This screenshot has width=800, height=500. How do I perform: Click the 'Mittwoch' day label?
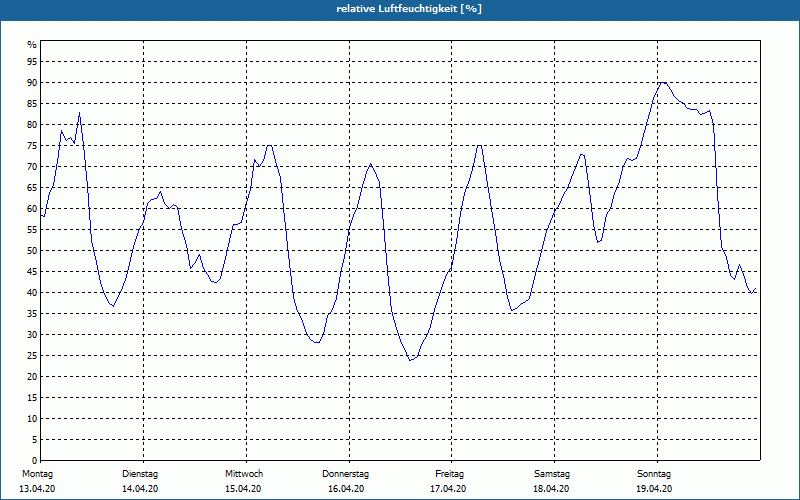tap(244, 474)
